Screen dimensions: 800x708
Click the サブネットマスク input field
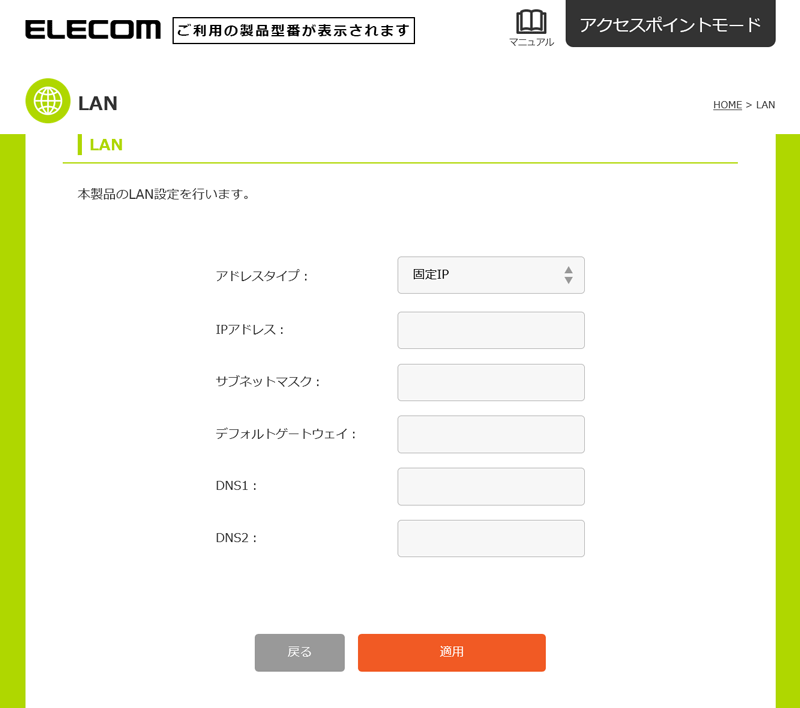491,383
